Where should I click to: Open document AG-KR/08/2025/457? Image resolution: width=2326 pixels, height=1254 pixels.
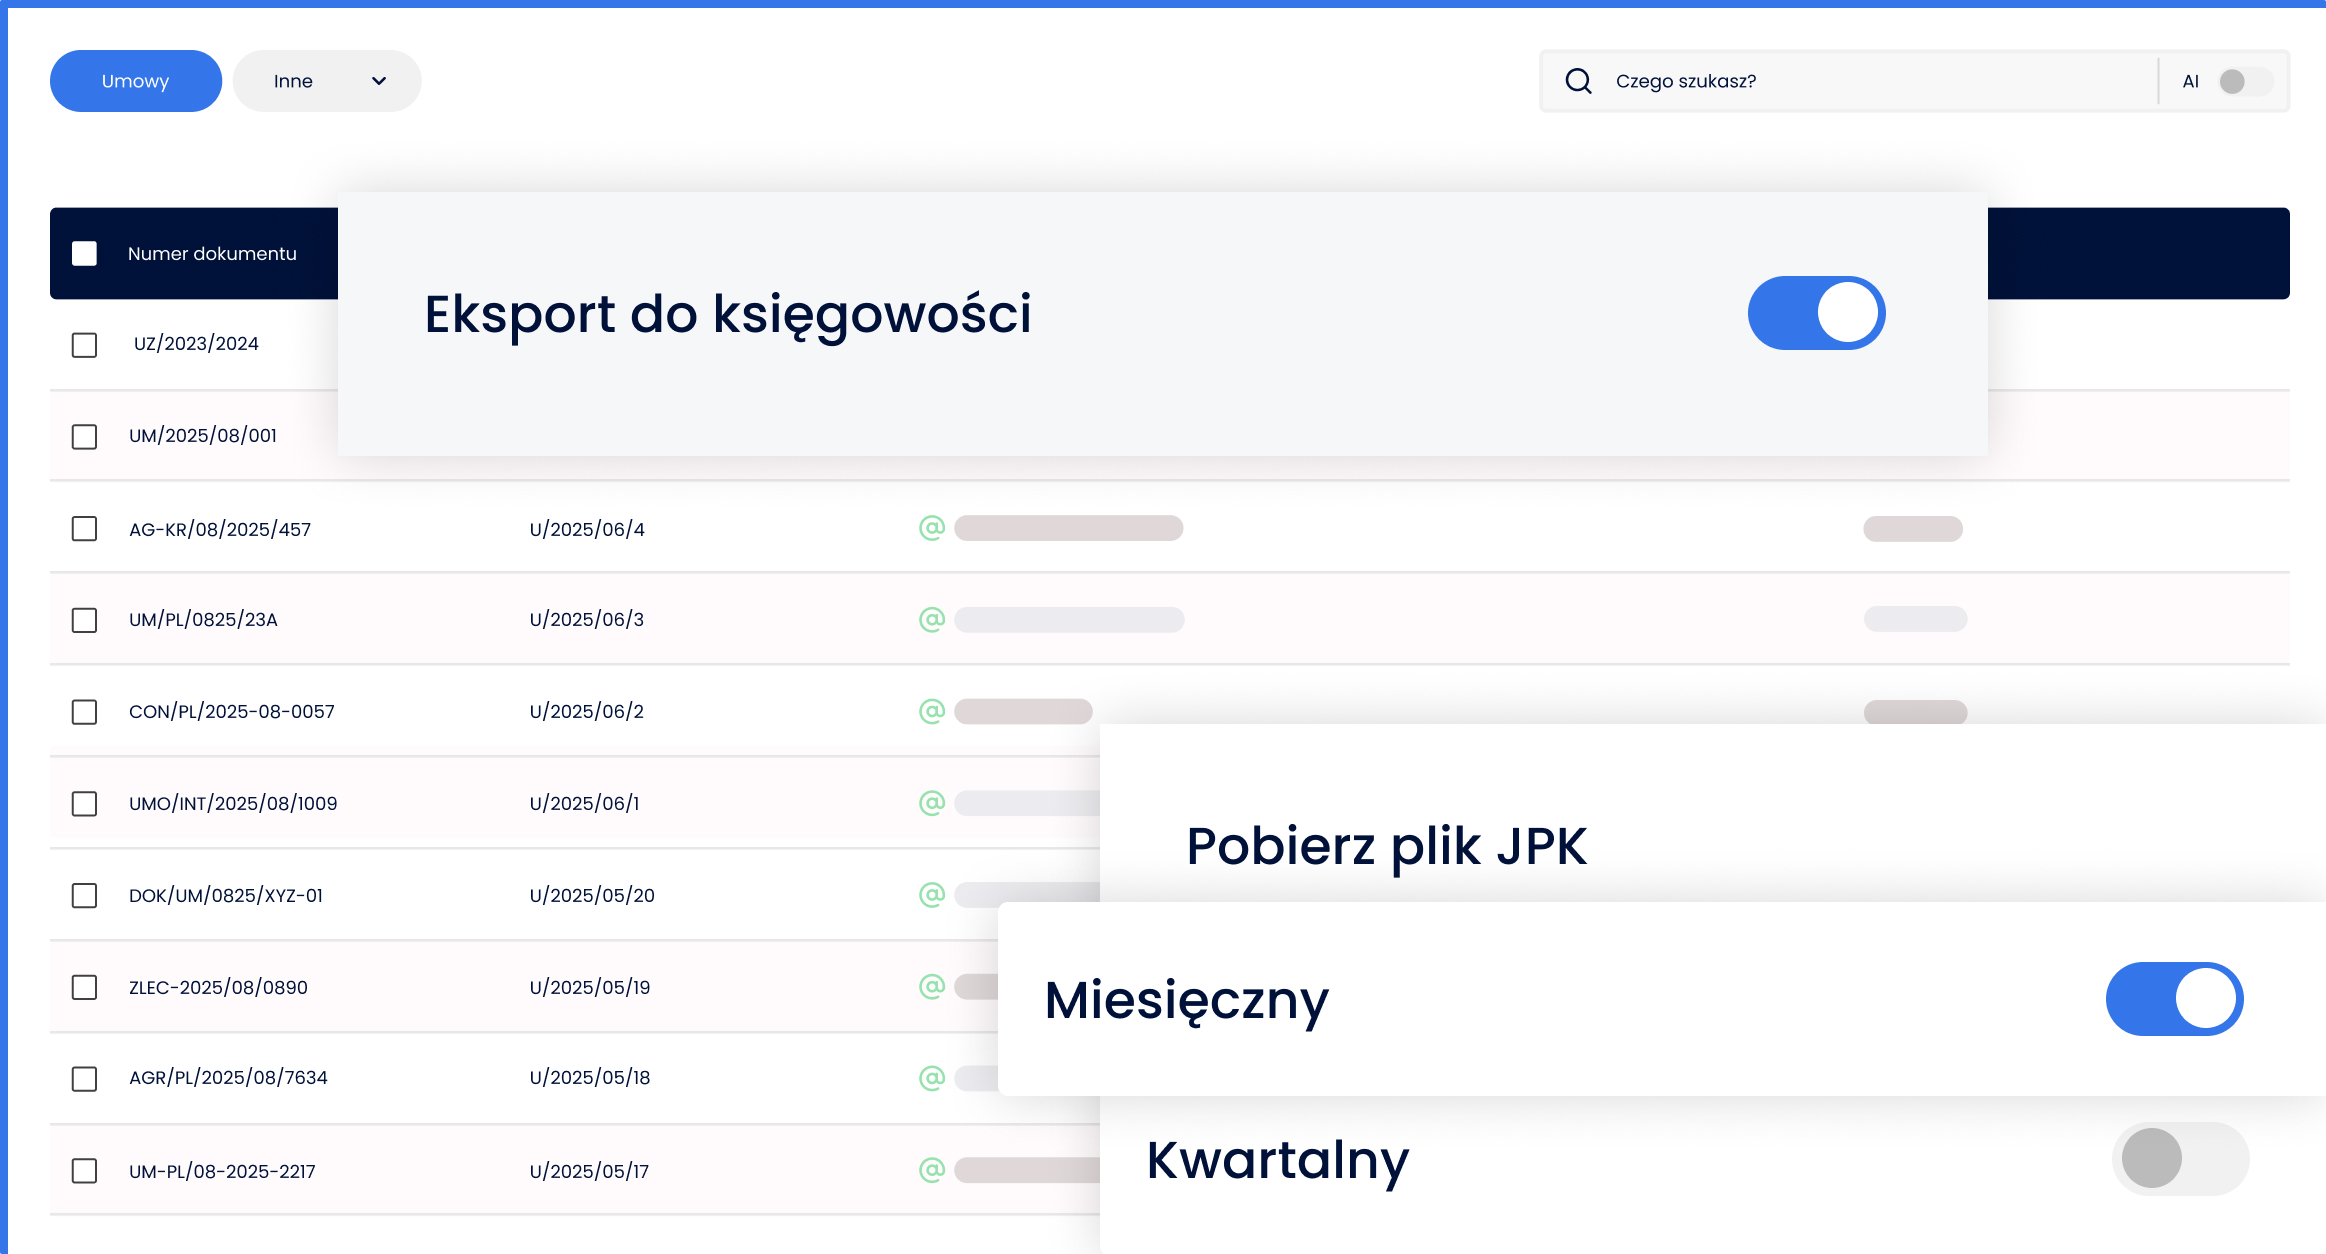(220, 529)
